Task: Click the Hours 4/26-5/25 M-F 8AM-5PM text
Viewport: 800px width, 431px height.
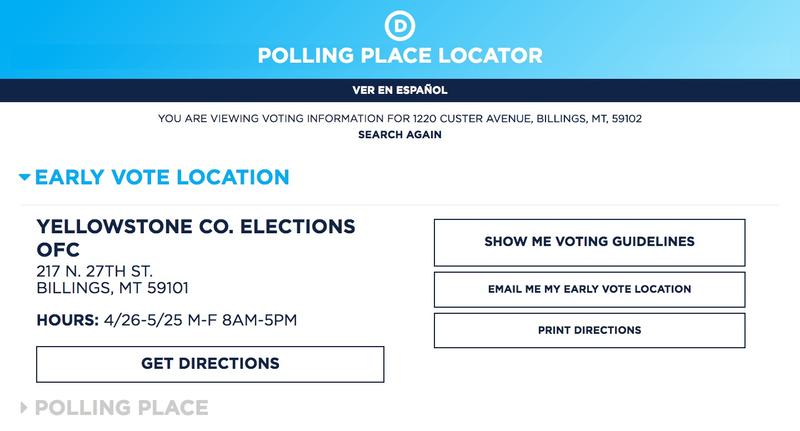Action: [x=166, y=320]
